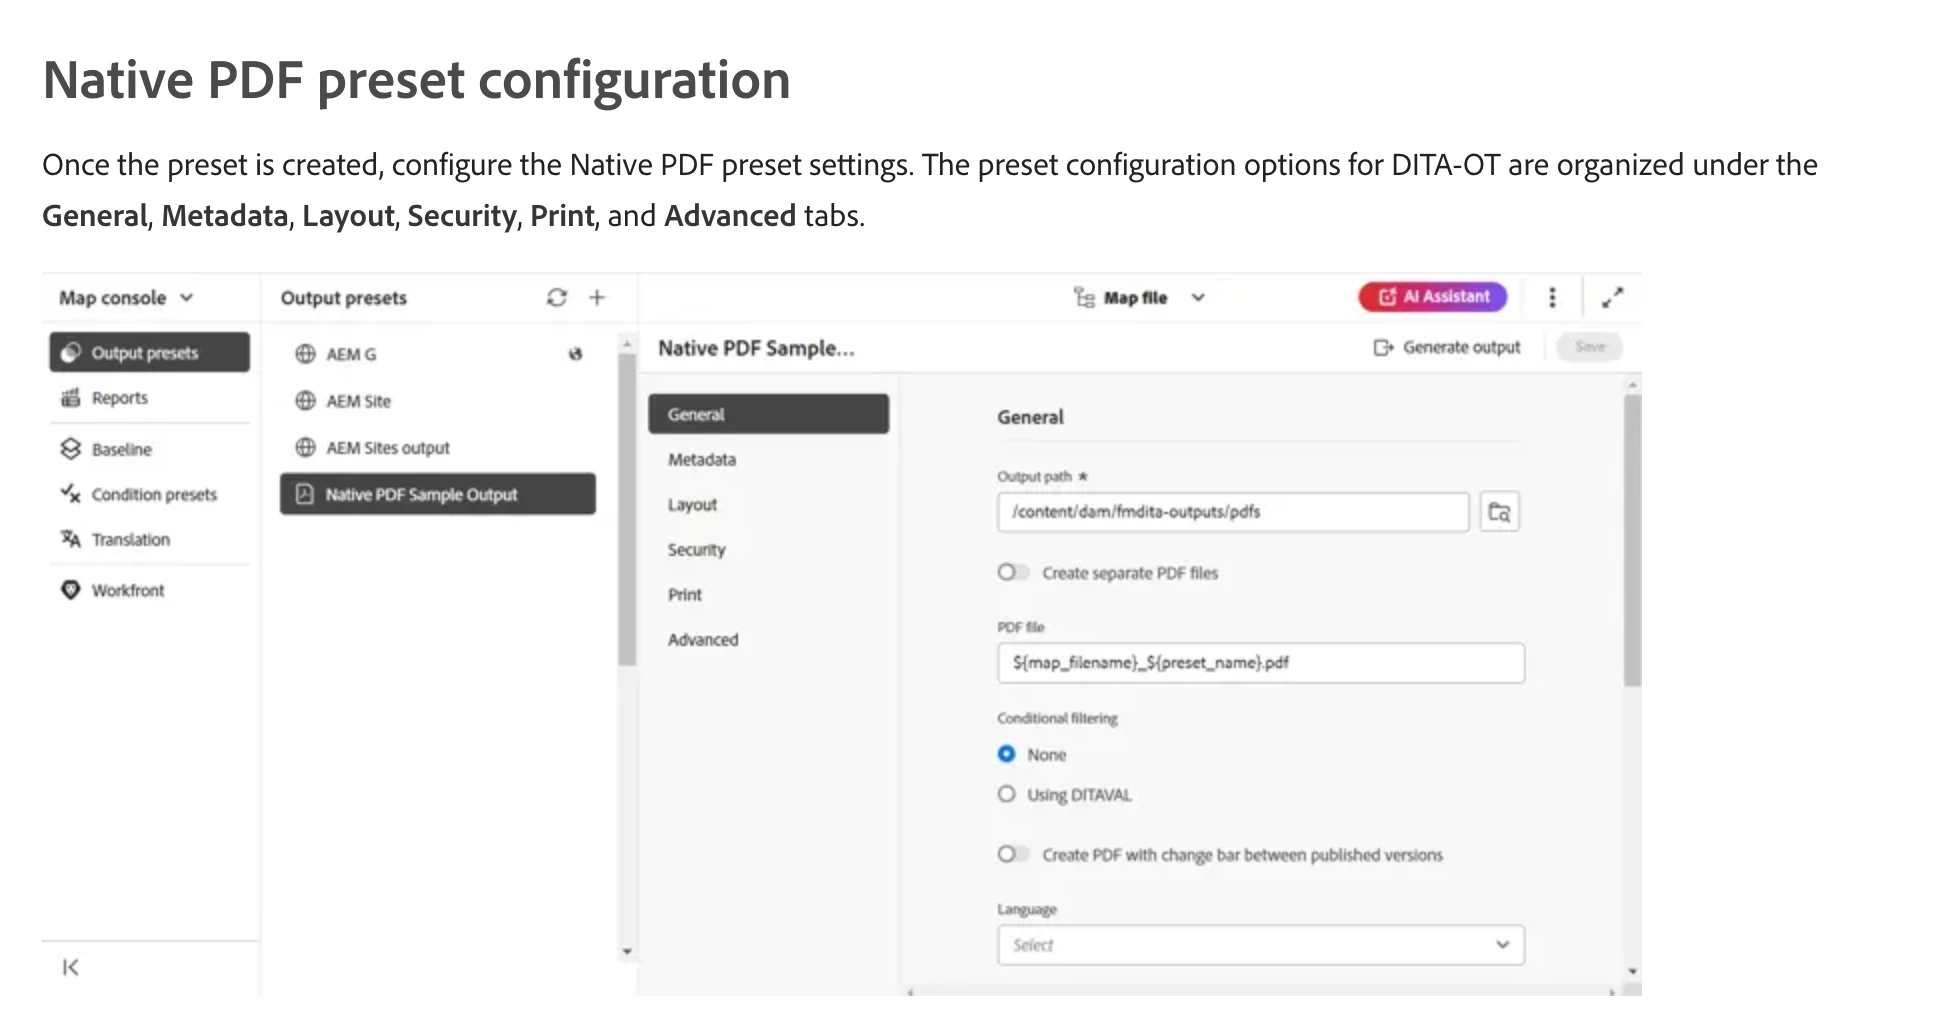The image size is (1954, 1034).
Task: Browse for output path folder icon
Action: click(x=1499, y=512)
